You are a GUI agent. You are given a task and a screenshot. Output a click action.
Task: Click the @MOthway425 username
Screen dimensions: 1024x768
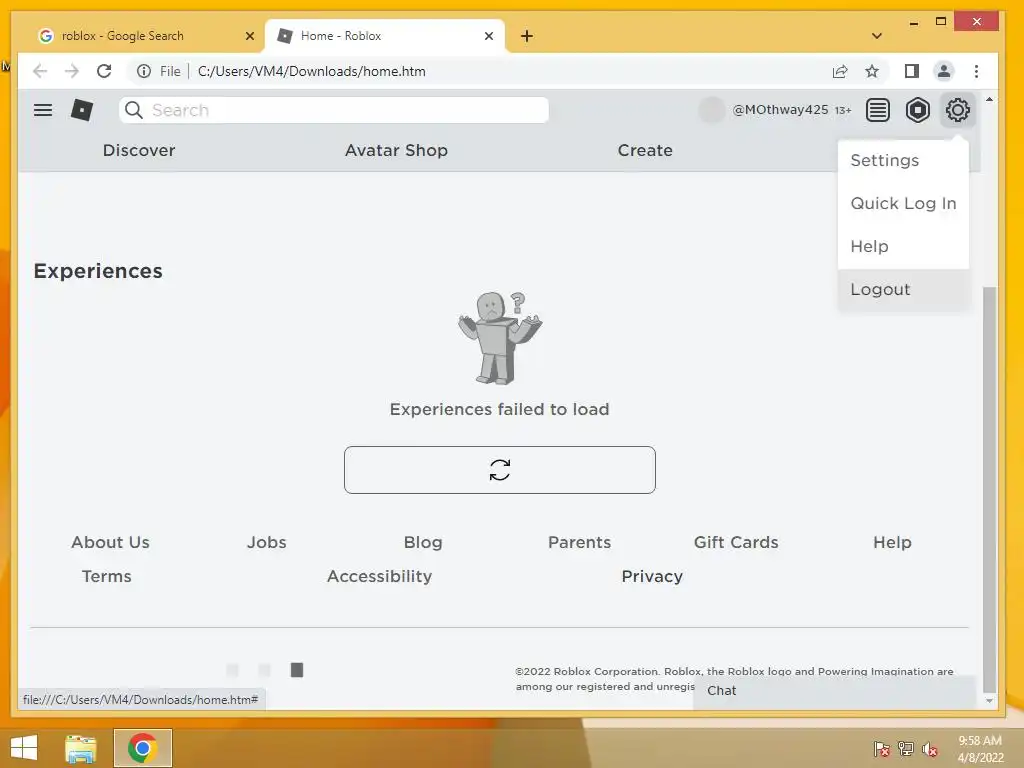[x=780, y=110]
